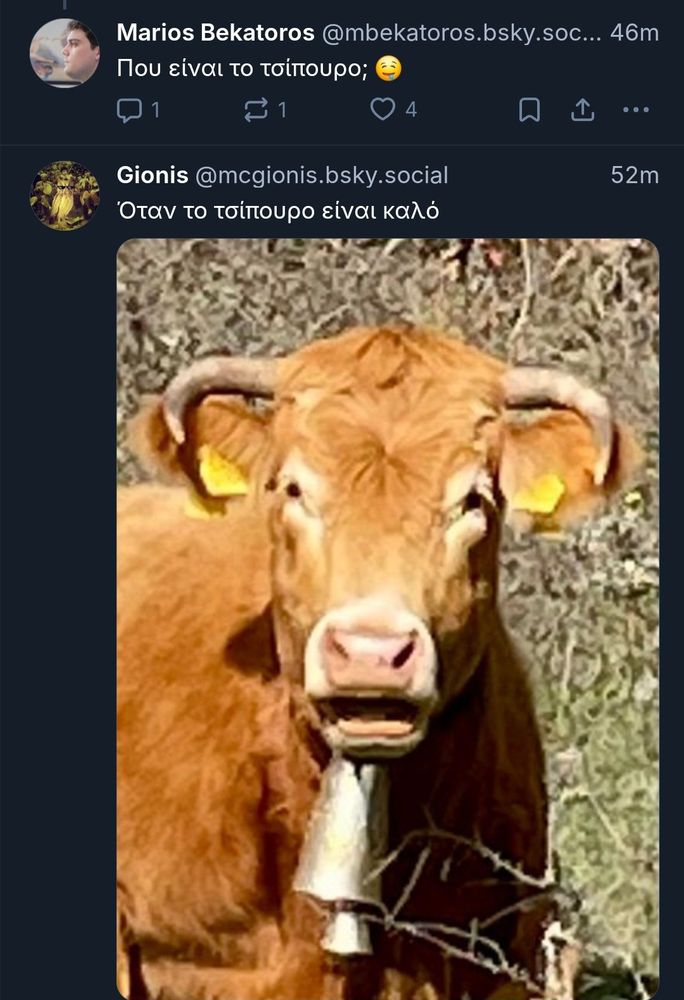The height and width of the screenshot is (1000, 684).
Task: Open the share icon on Marios's post
Action: [x=582, y=110]
